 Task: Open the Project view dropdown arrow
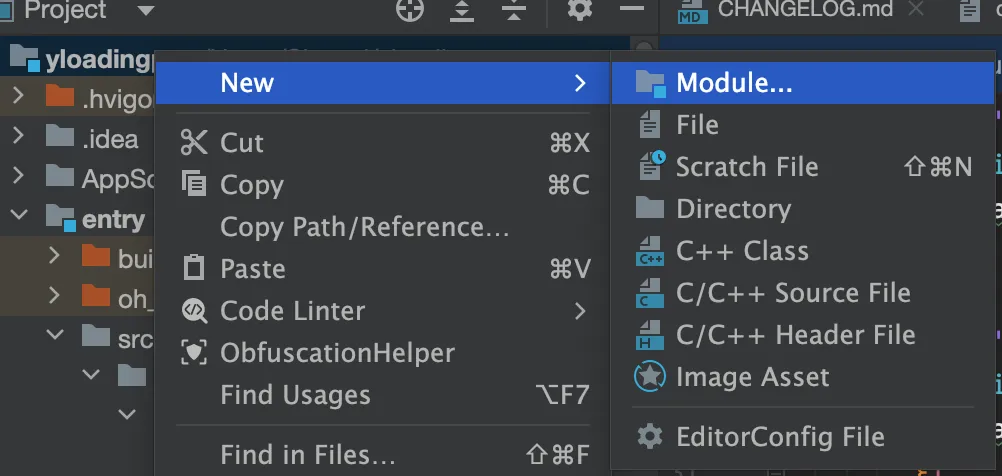point(146,11)
